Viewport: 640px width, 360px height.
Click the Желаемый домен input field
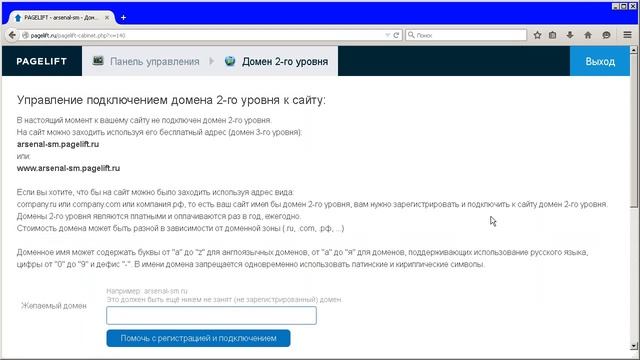coord(211,316)
